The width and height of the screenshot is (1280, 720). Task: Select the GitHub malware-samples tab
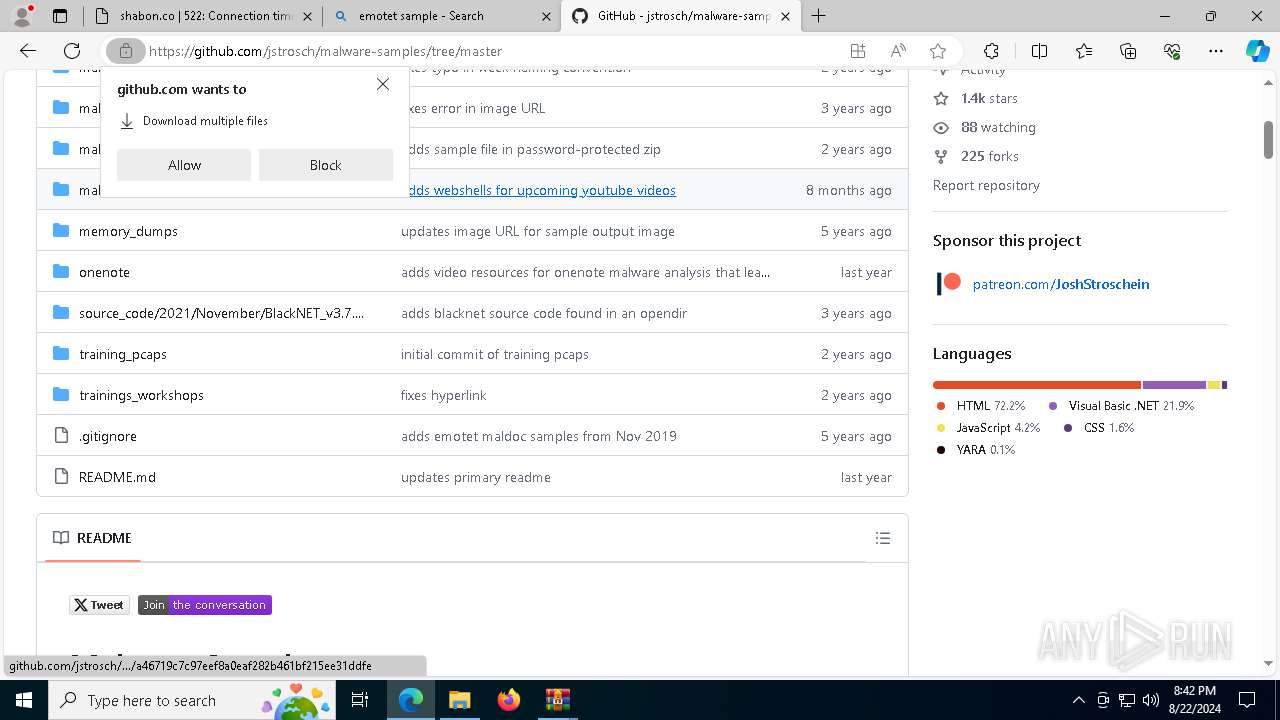(680, 16)
